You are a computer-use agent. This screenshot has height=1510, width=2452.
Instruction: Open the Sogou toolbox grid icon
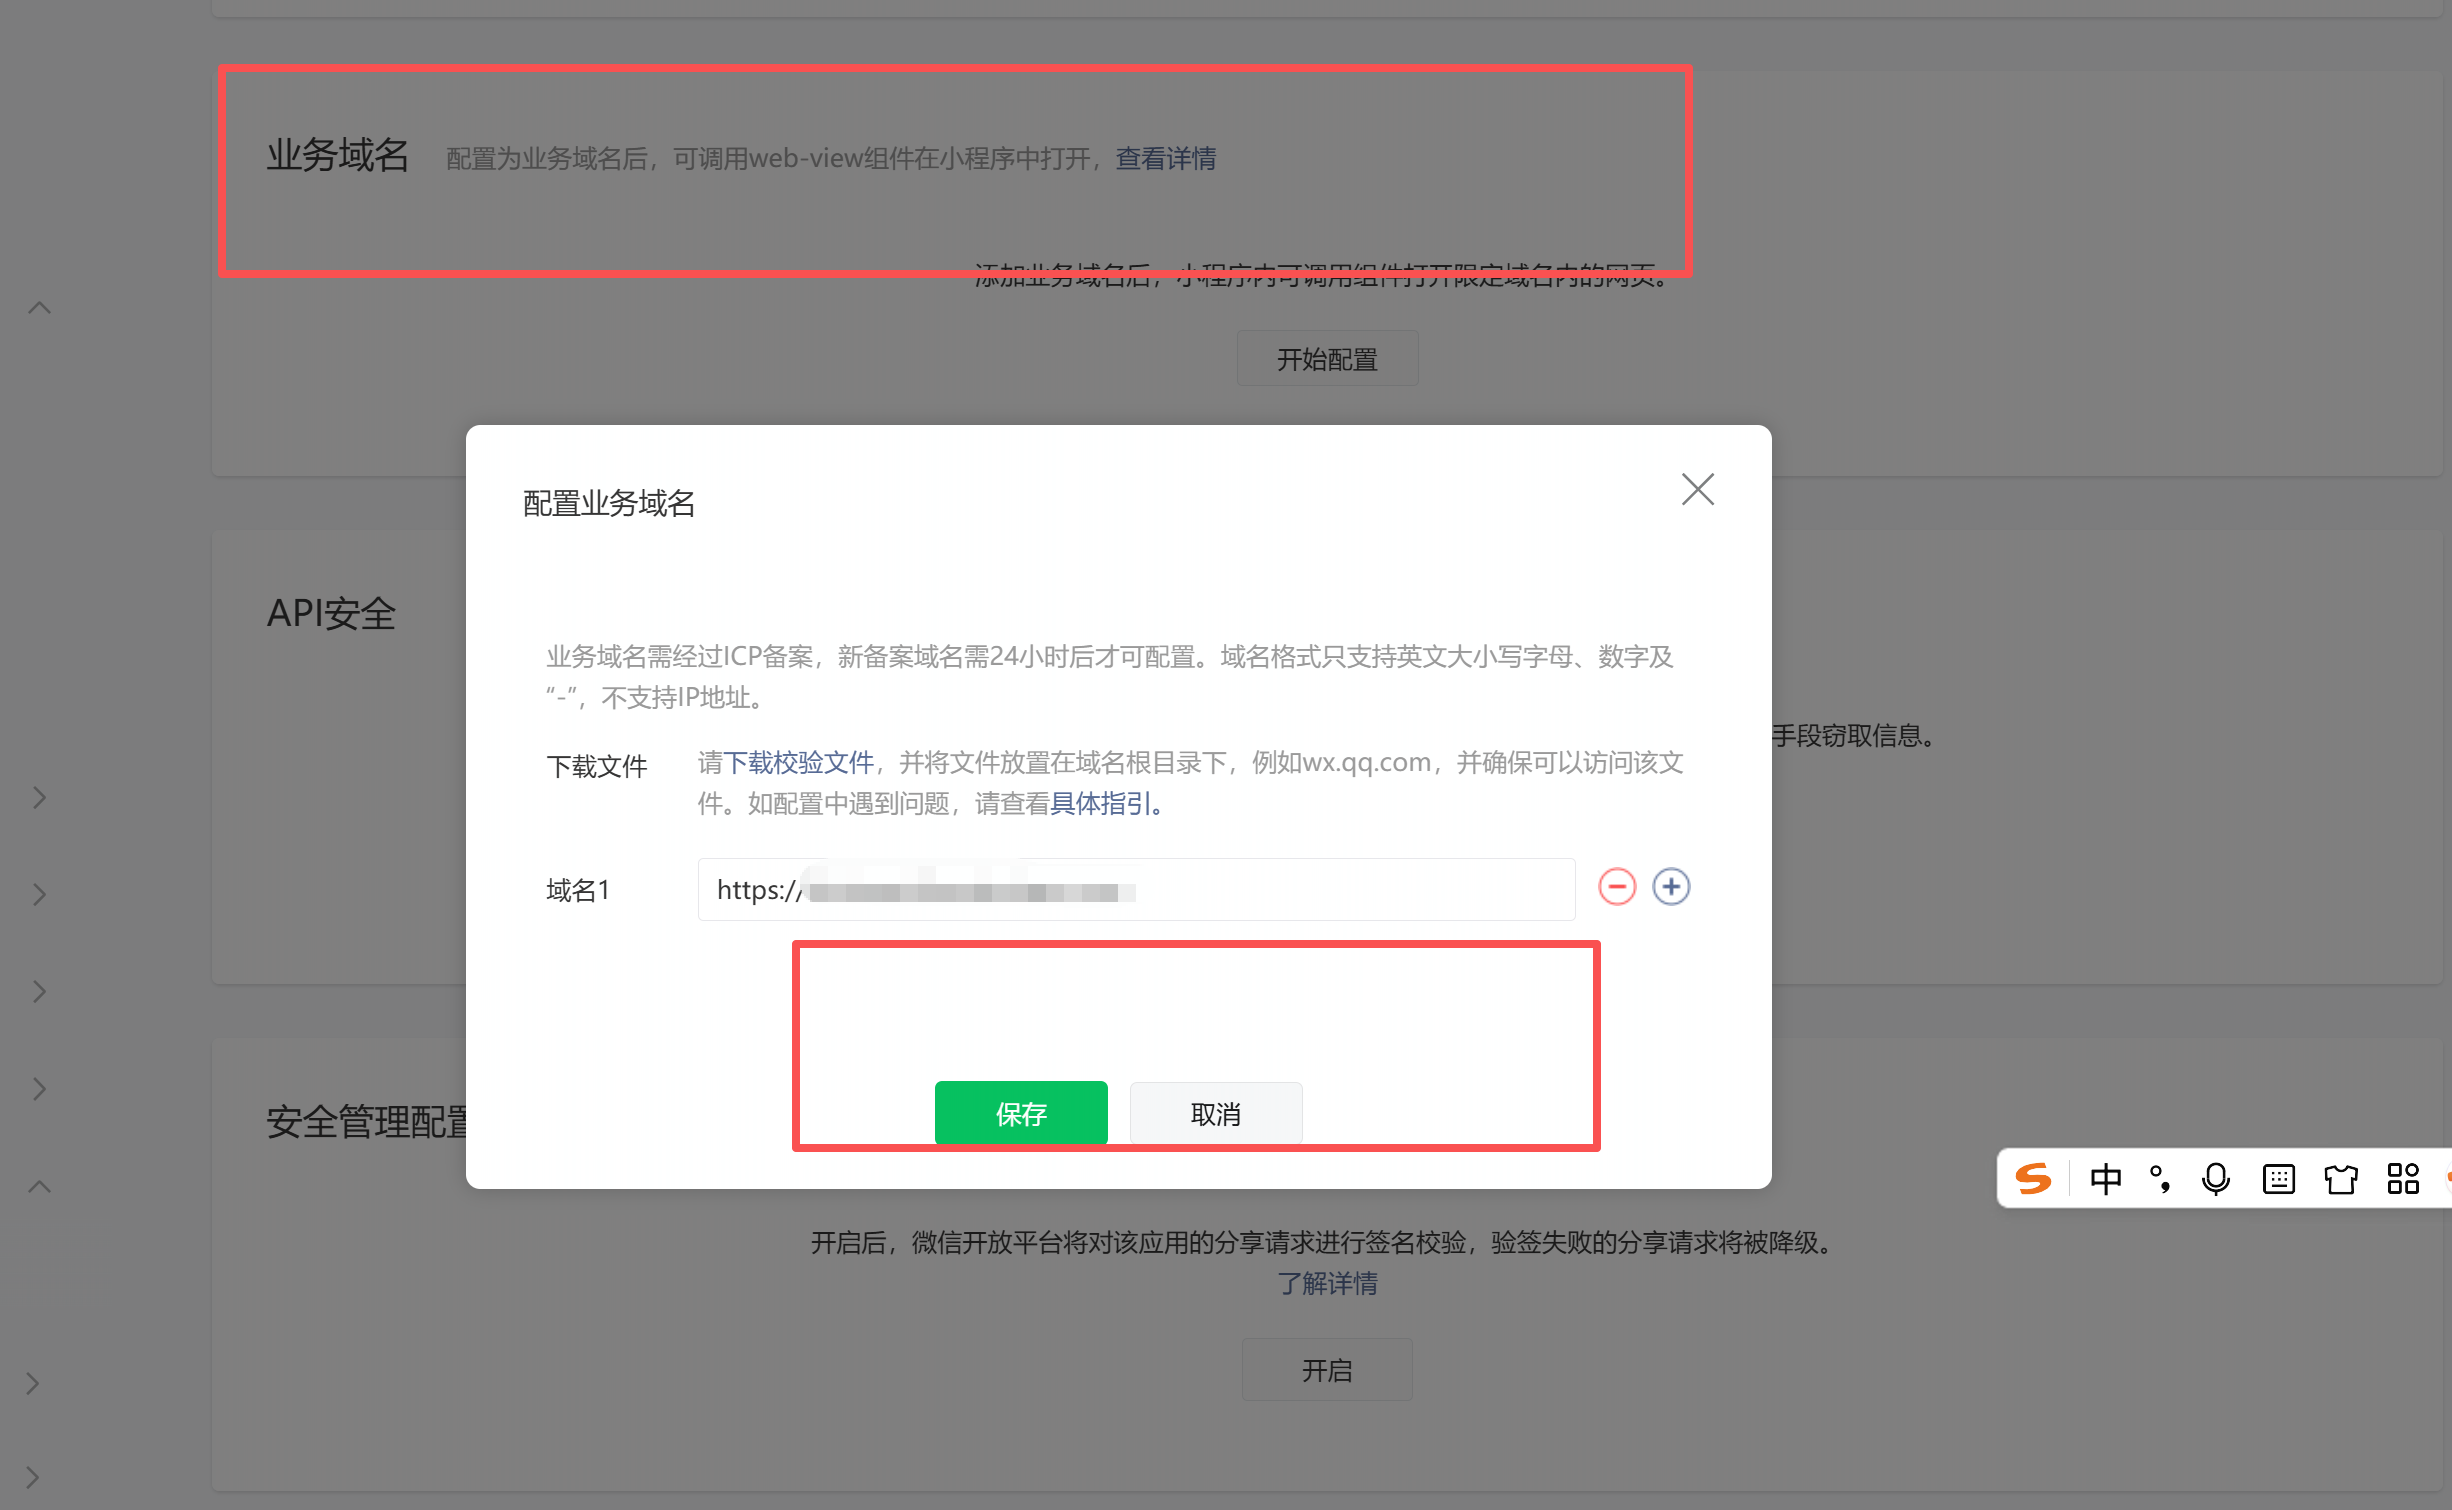point(2402,1179)
